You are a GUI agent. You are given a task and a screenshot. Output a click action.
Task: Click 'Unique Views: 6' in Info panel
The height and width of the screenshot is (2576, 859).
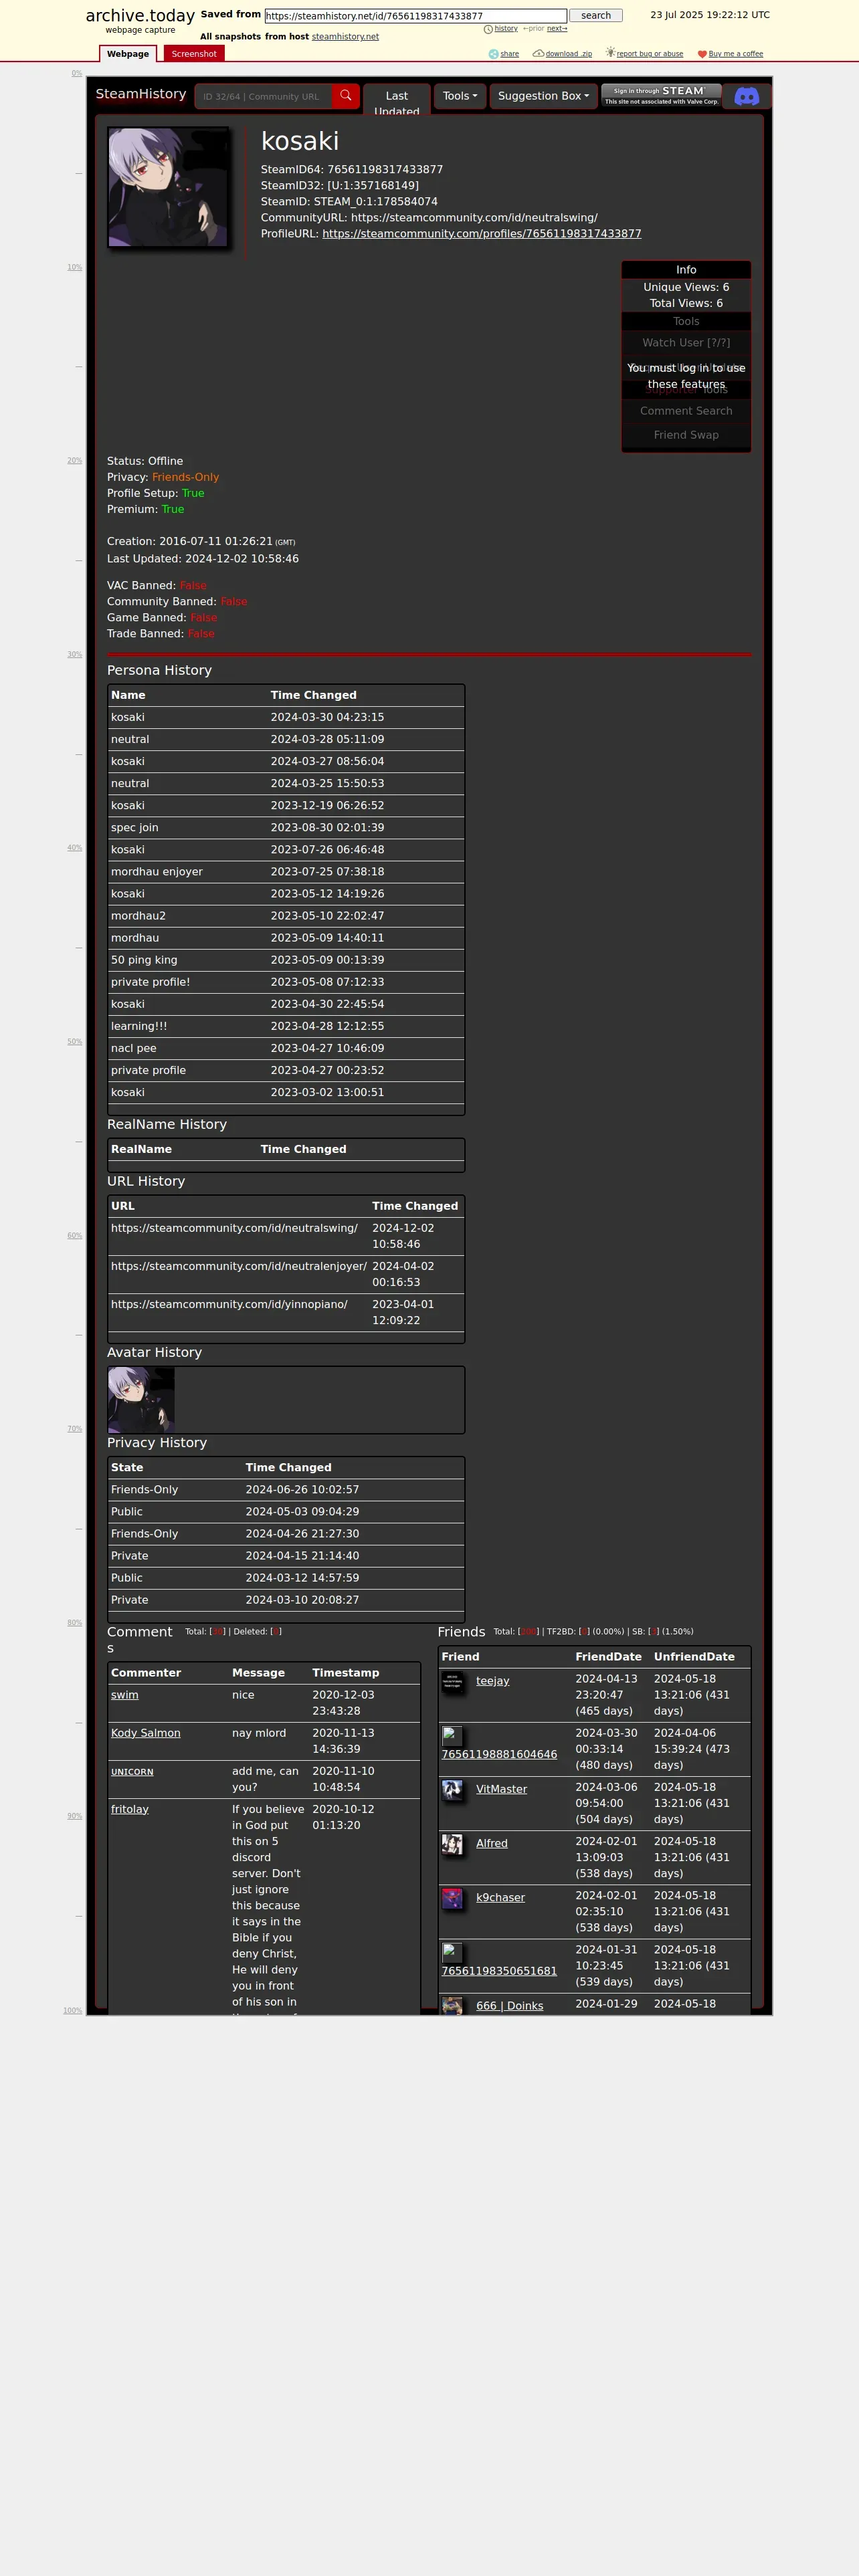686,287
